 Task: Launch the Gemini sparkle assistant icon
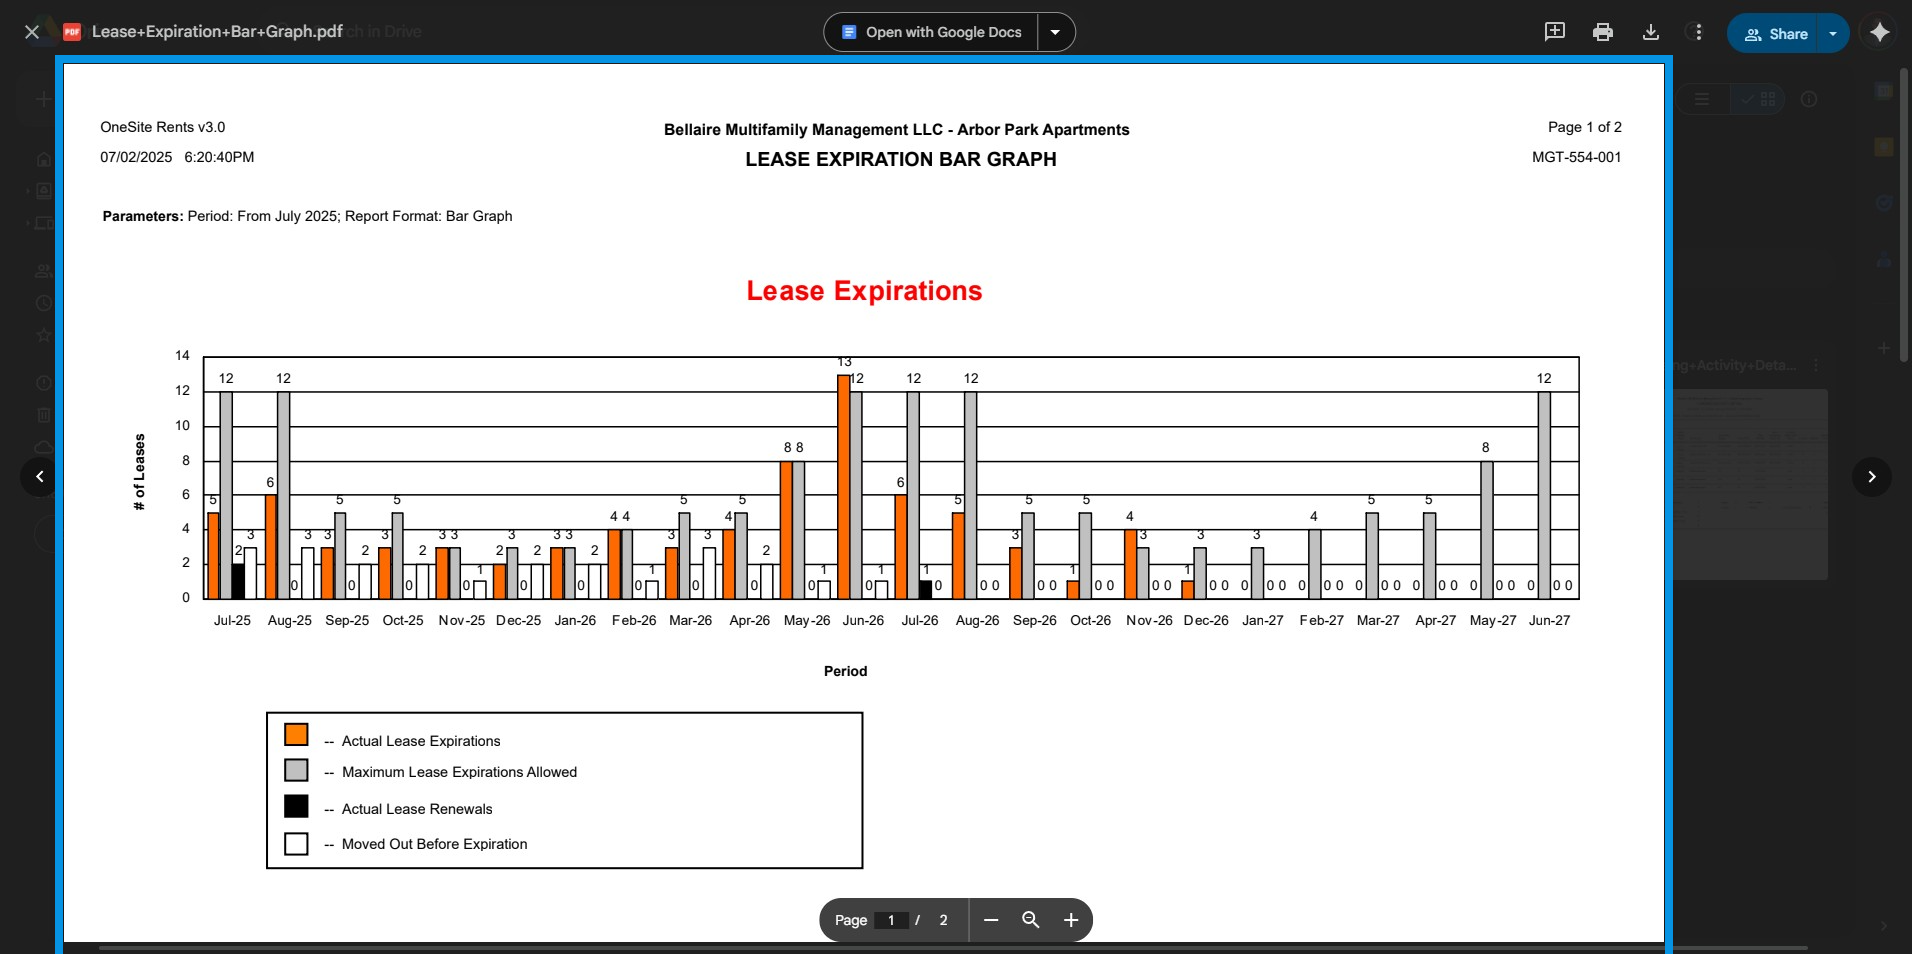pos(1879,32)
